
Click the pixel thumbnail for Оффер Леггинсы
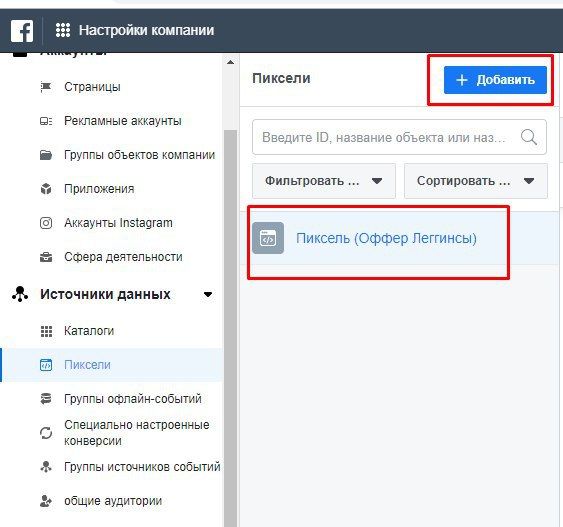coord(268,238)
